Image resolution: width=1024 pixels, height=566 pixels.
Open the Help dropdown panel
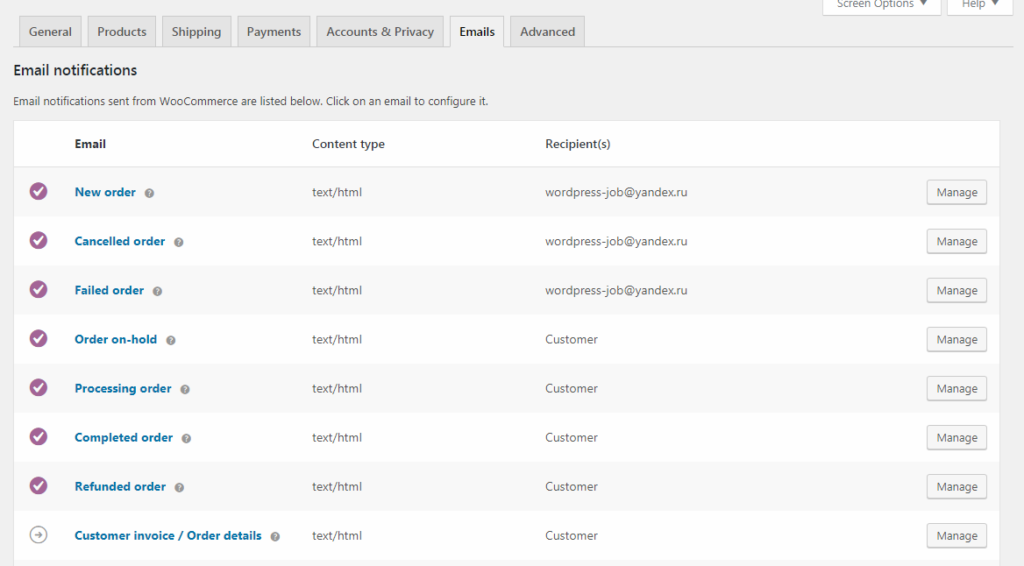(979, 5)
